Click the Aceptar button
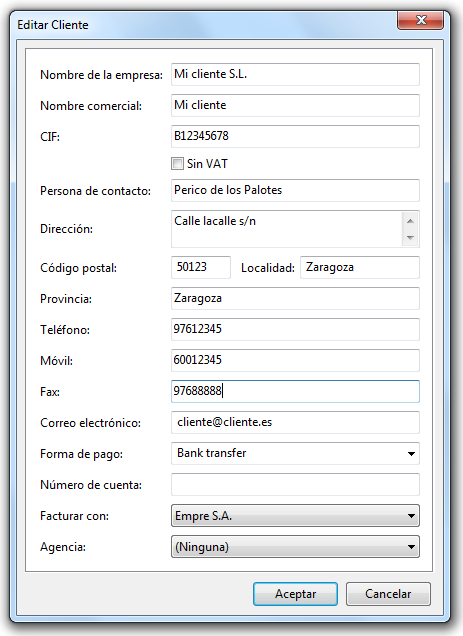463x636 pixels. [x=295, y=594]
